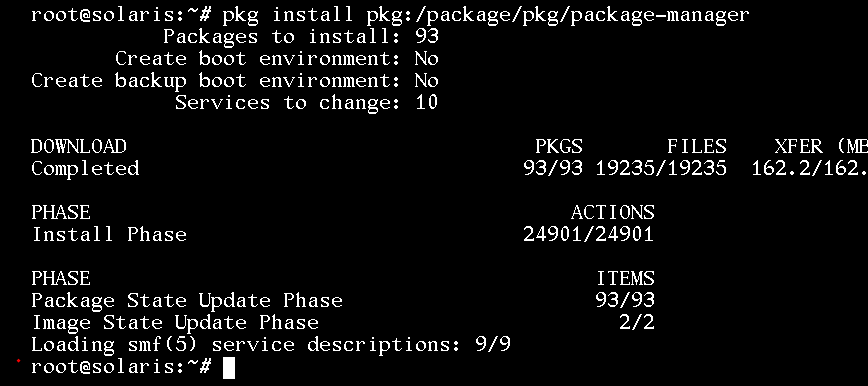Click the 'Install Phase' row label

(109, 234)
